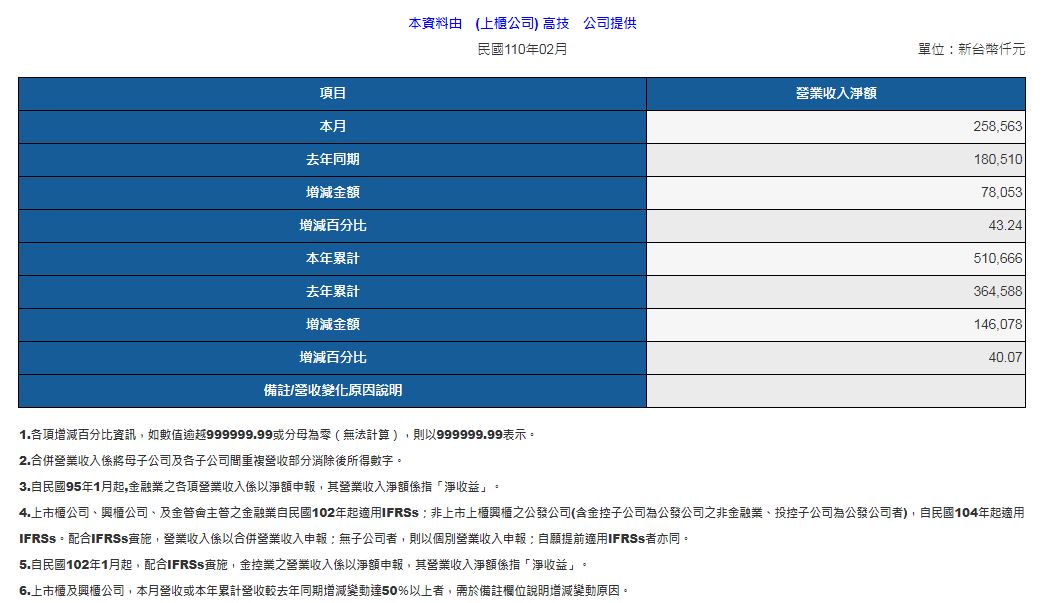
Task: Click the 去年同期 row label
Action: pos(332,160)
